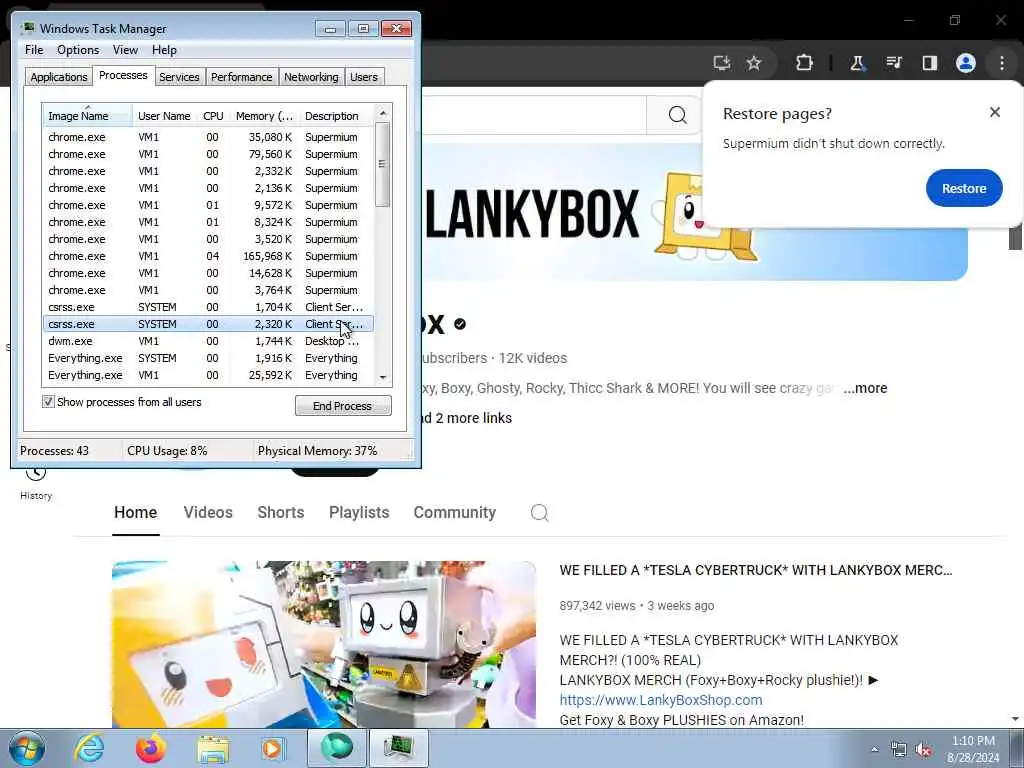The height and width of the screenshot is (768, 1024).
Task: Select chrome.exe row using 79,560 K
Action: pos(208,154)
